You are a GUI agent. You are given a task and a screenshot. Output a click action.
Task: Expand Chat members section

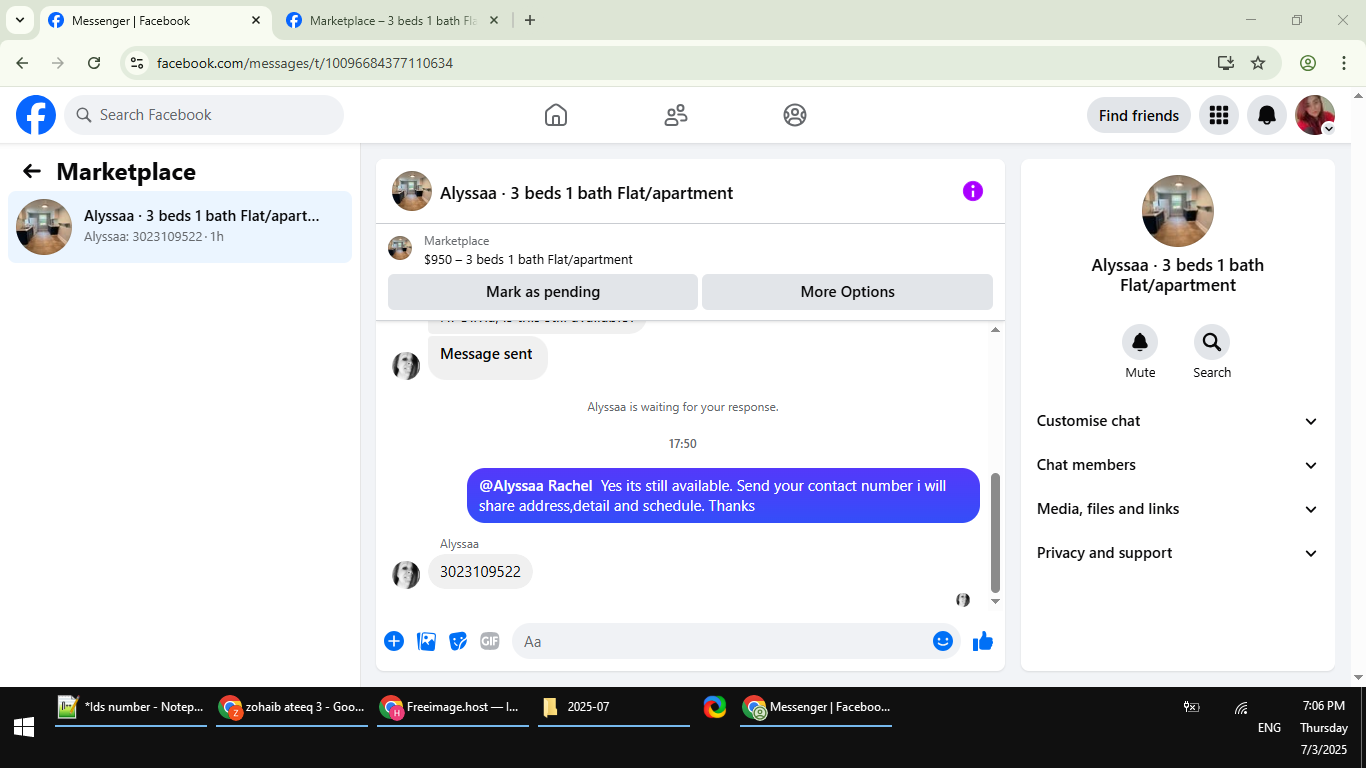1177,465
